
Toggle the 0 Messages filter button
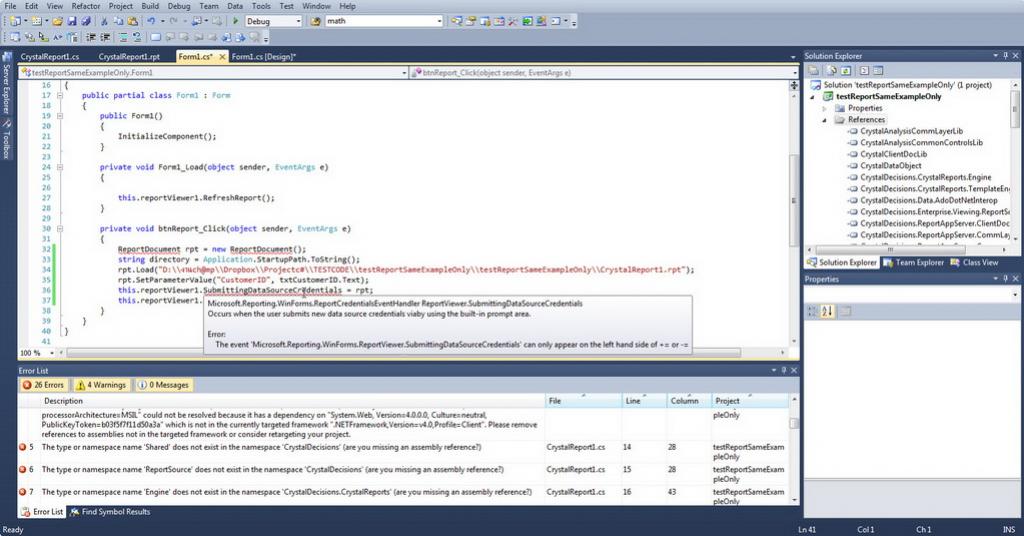click(x=163, y=385)
